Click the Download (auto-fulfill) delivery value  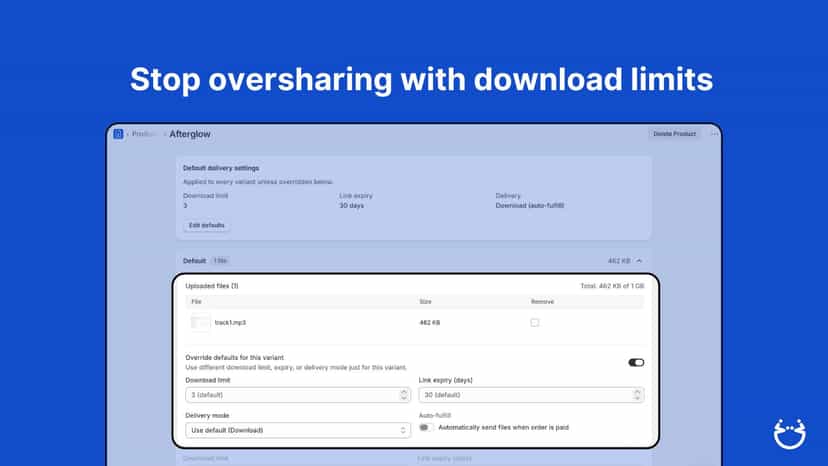[530, 206]
